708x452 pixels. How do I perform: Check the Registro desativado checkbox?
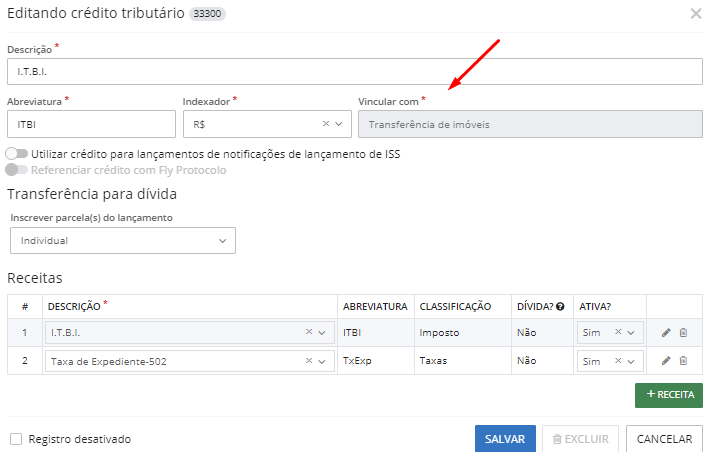(x=16, y=439)
